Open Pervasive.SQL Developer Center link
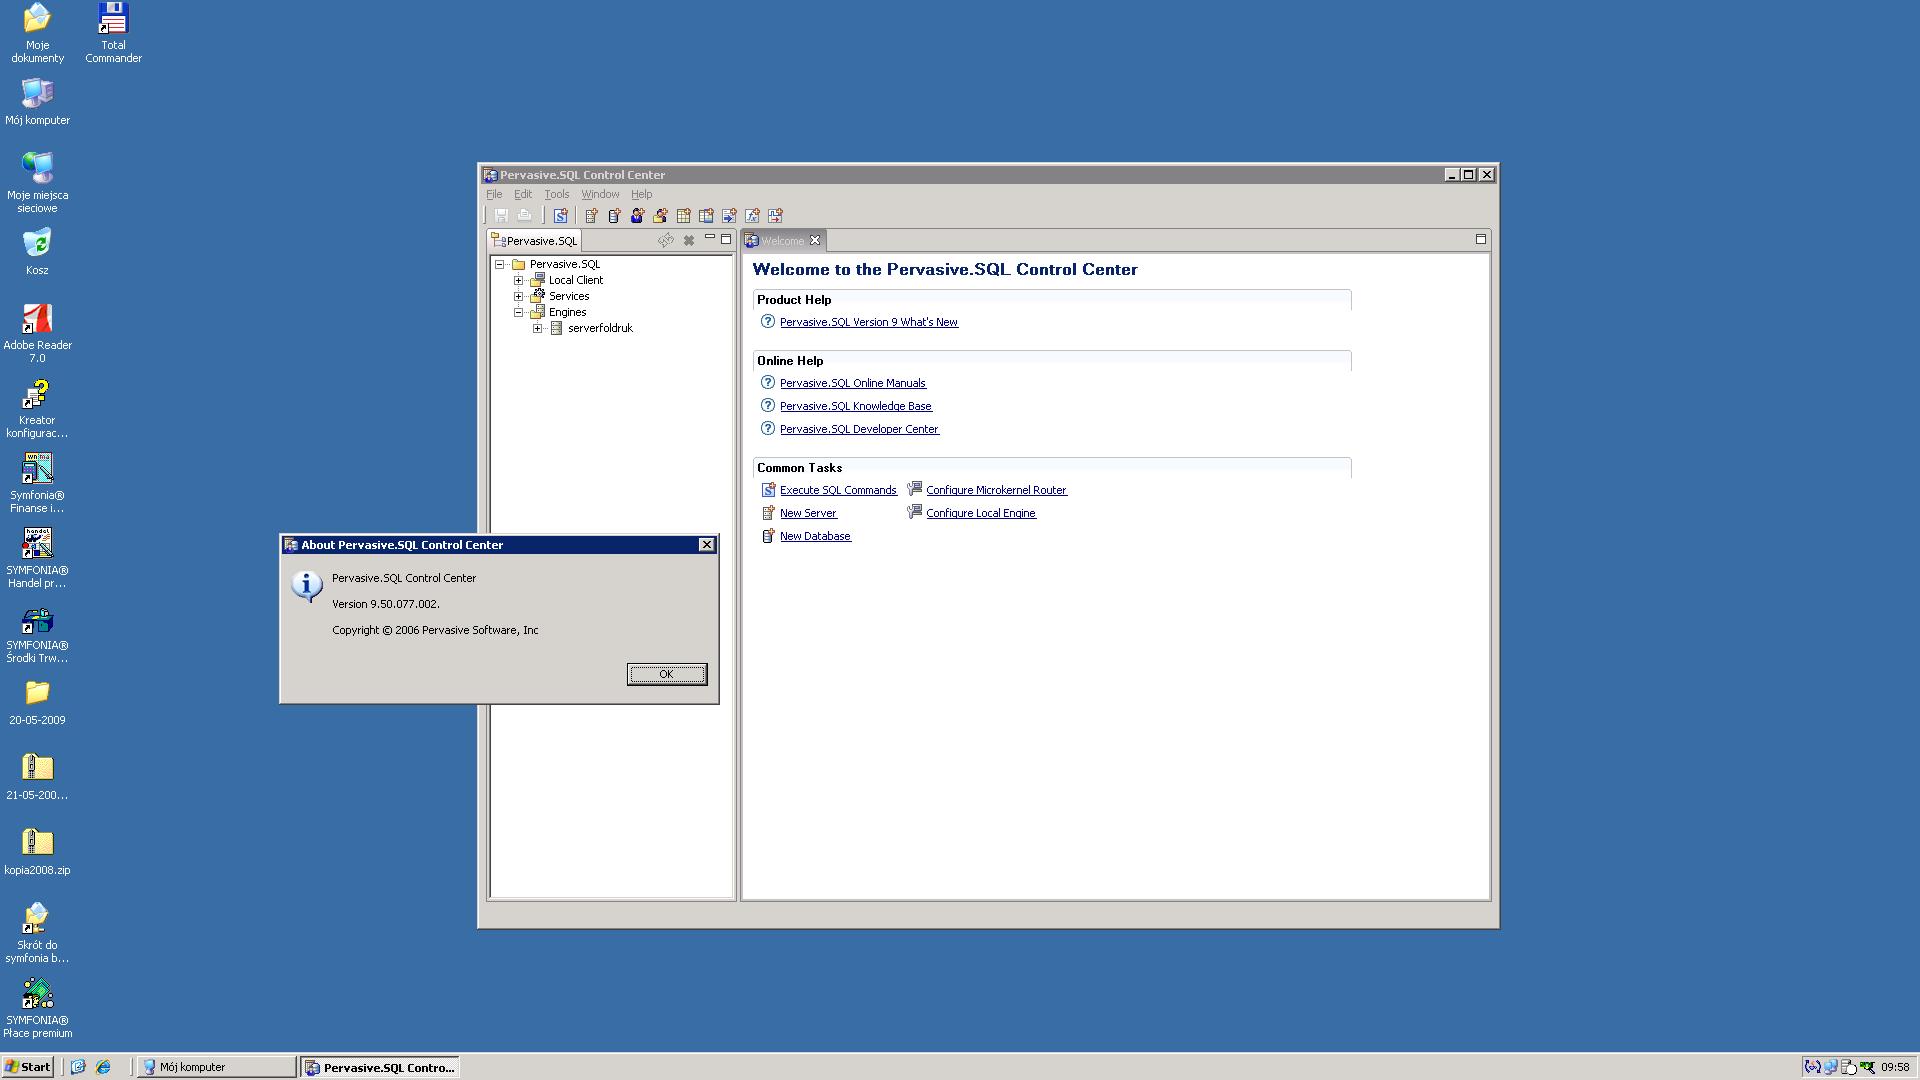This screenshot has width=1920, height=1080. tap(859, 429)
